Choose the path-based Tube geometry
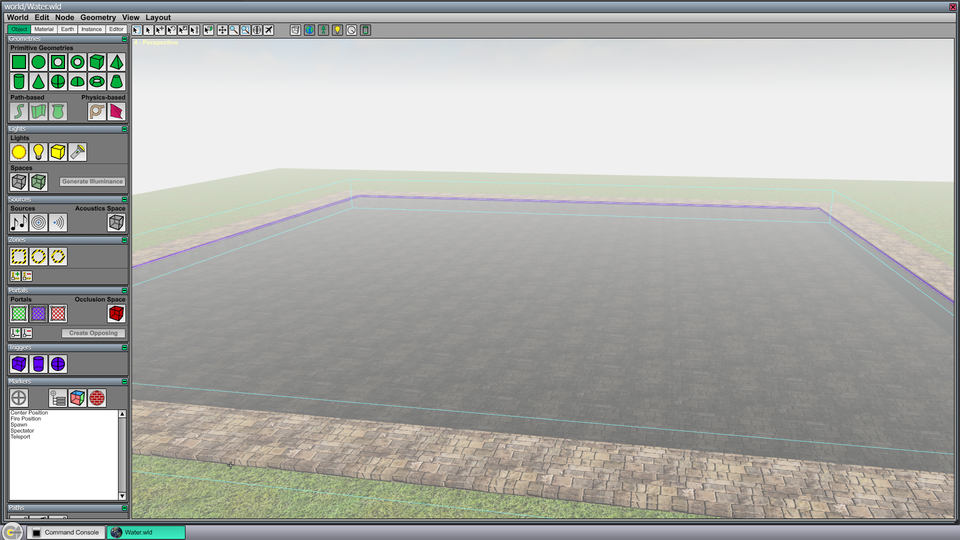 click(x=19, y=111)
